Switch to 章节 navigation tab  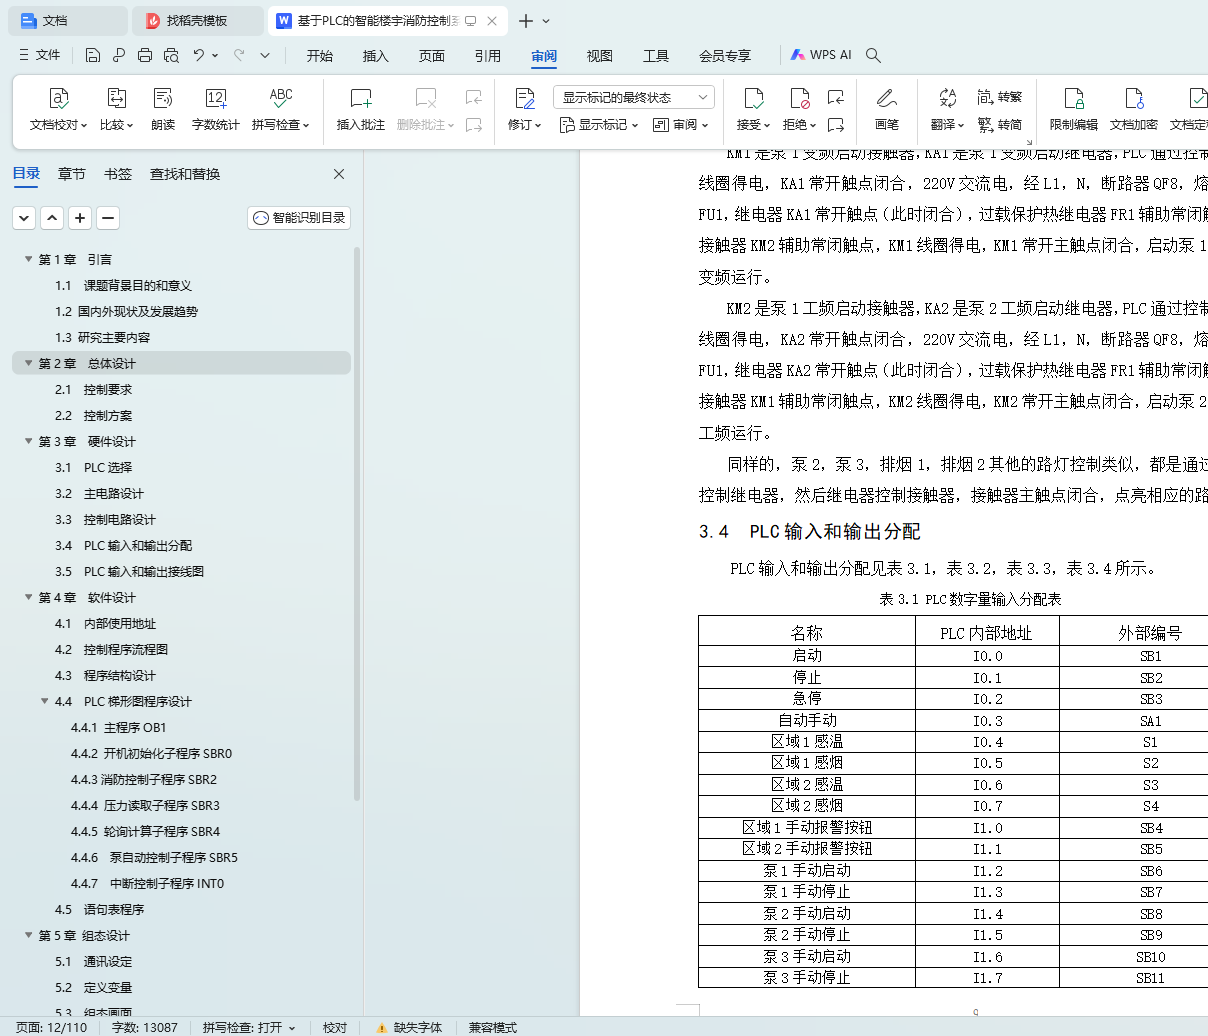[72, 174]
